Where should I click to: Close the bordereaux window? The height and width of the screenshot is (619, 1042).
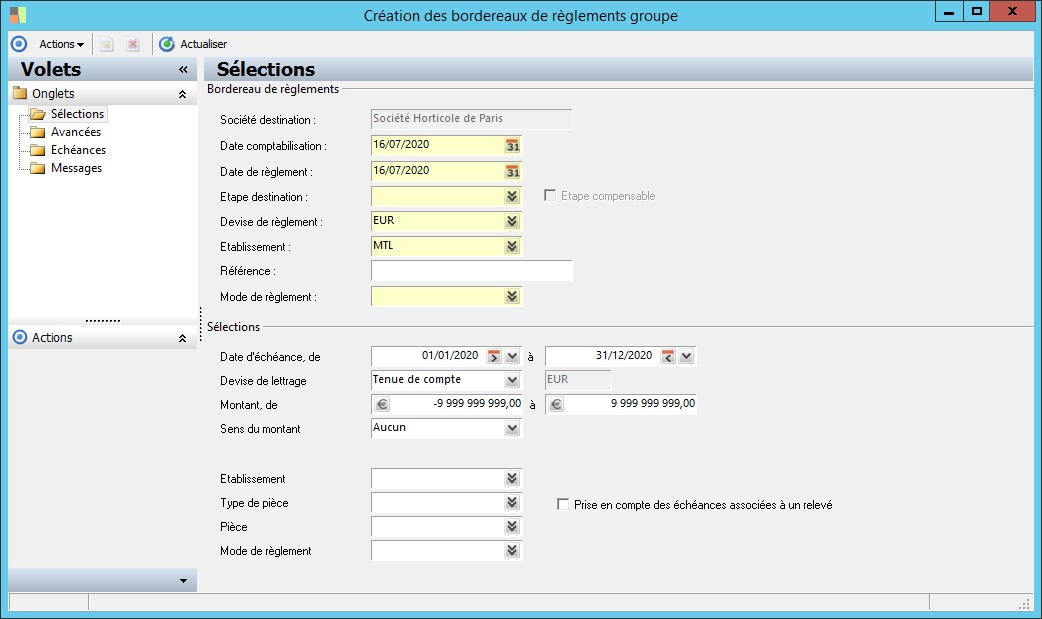pyautogui.click(x=1012, y=12)
